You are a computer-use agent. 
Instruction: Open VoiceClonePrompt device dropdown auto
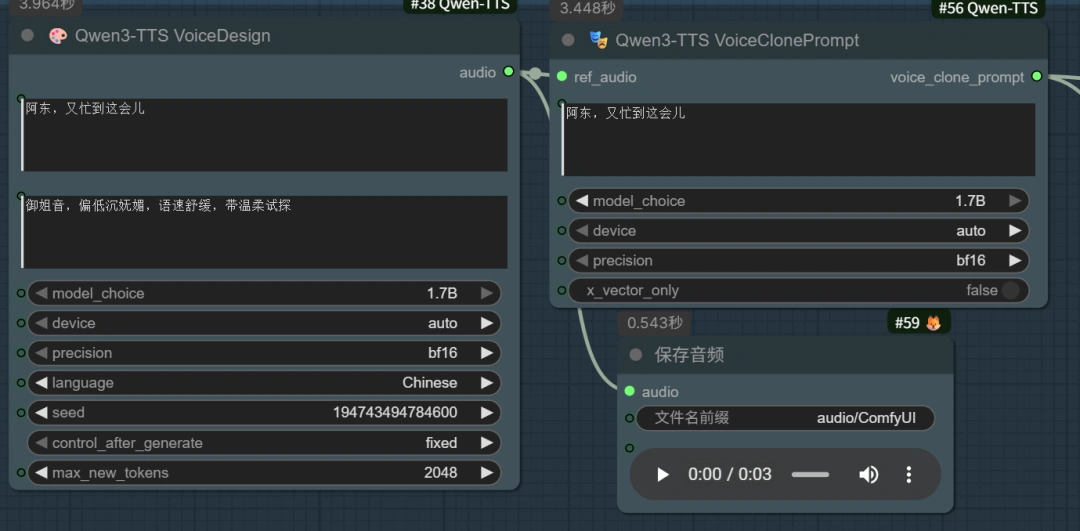(798, 231)
